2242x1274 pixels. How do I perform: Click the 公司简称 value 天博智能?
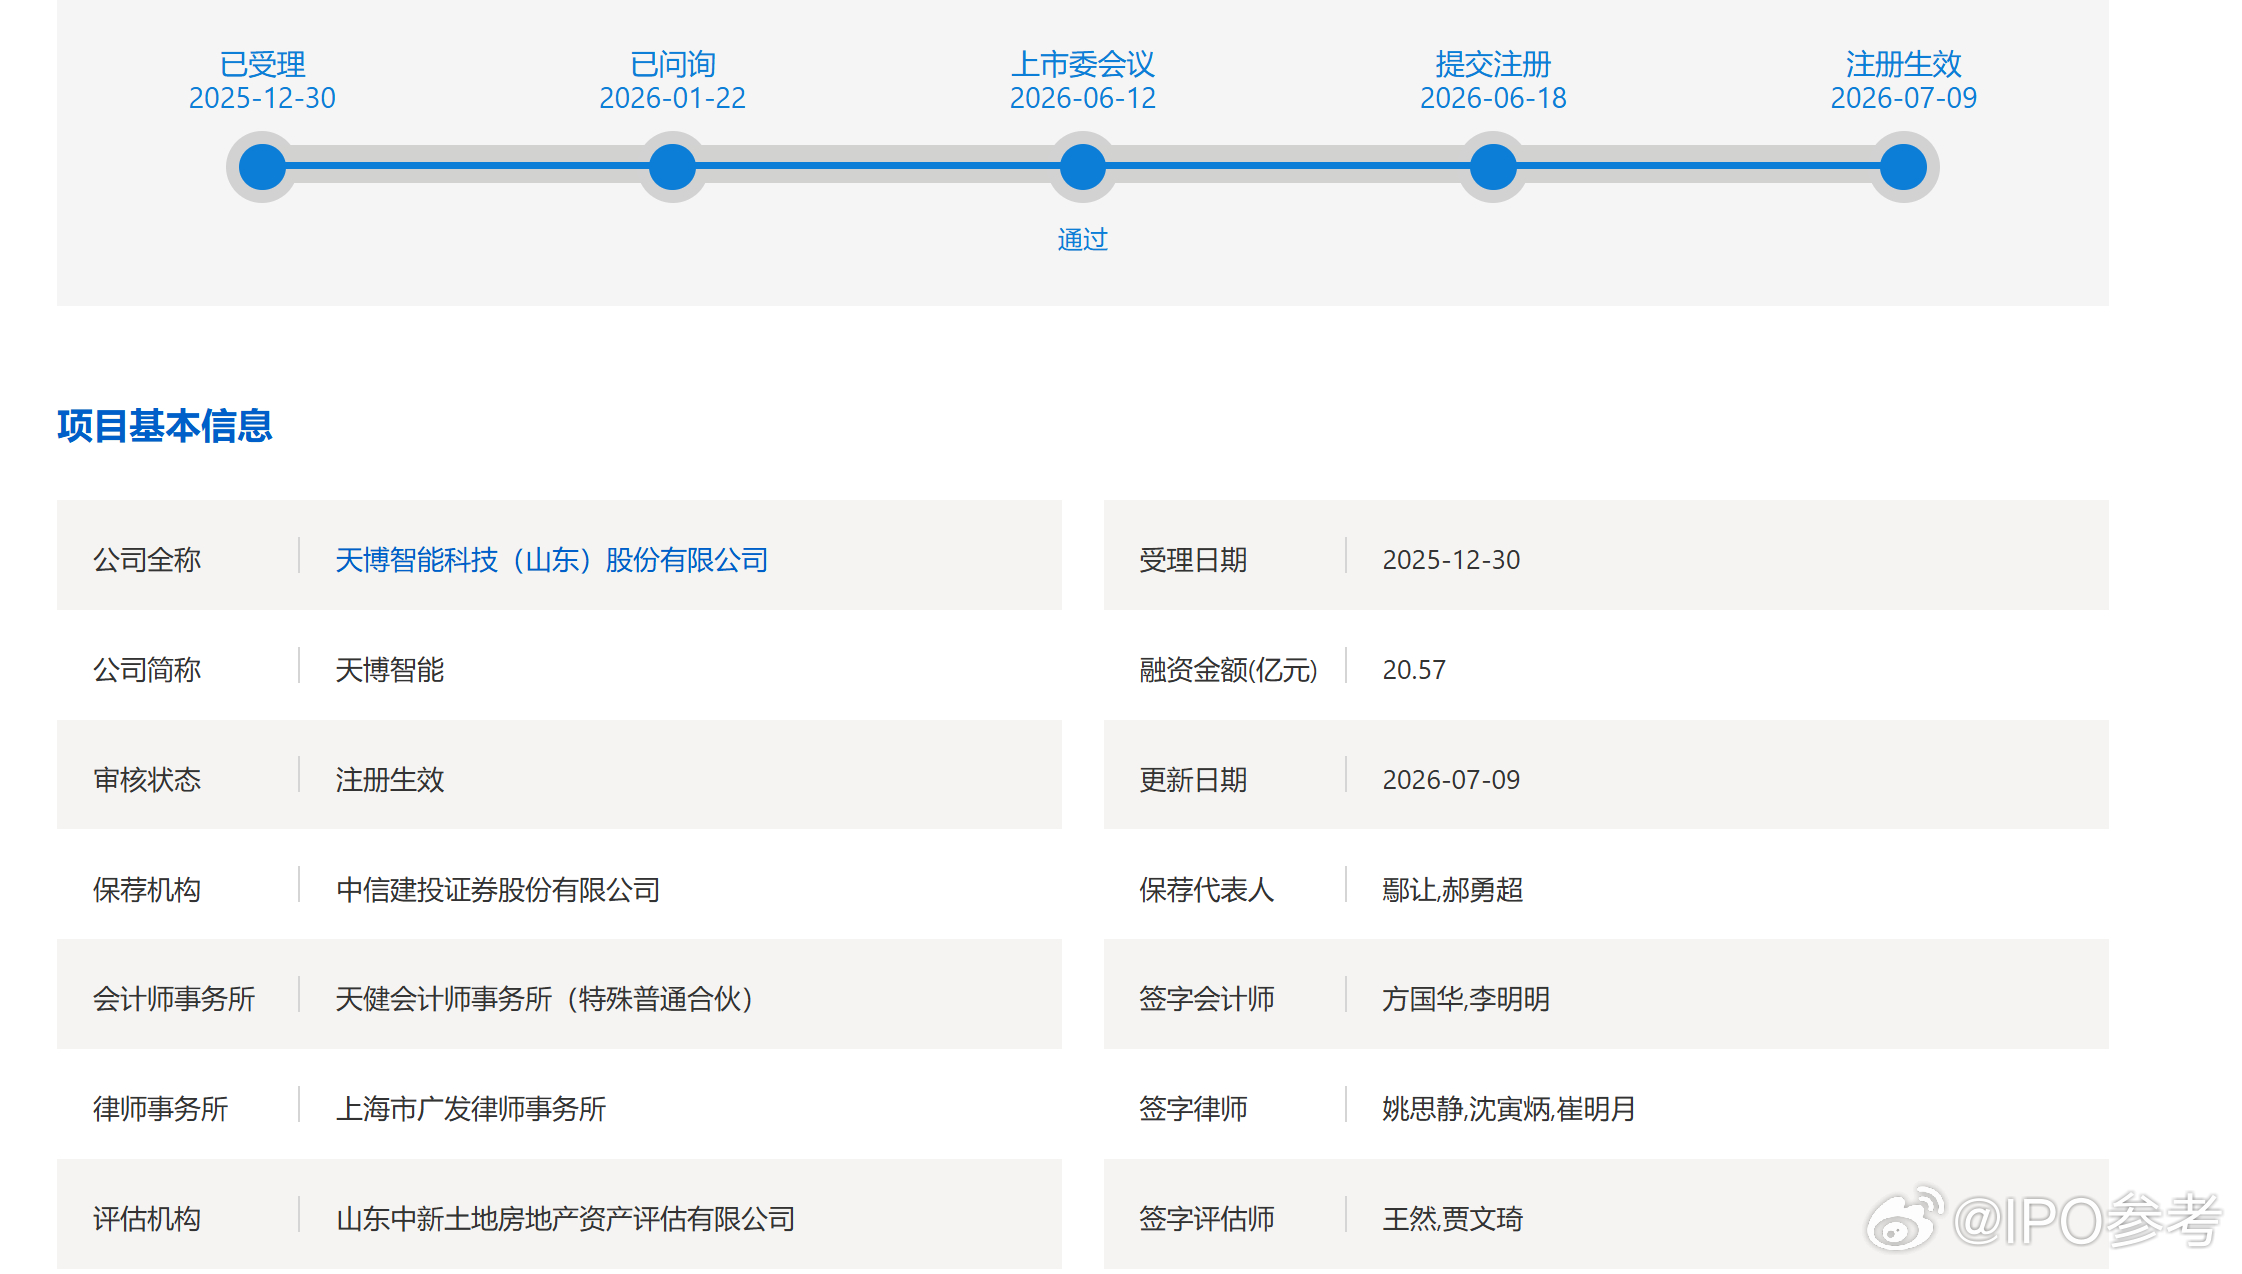(390, 670)
